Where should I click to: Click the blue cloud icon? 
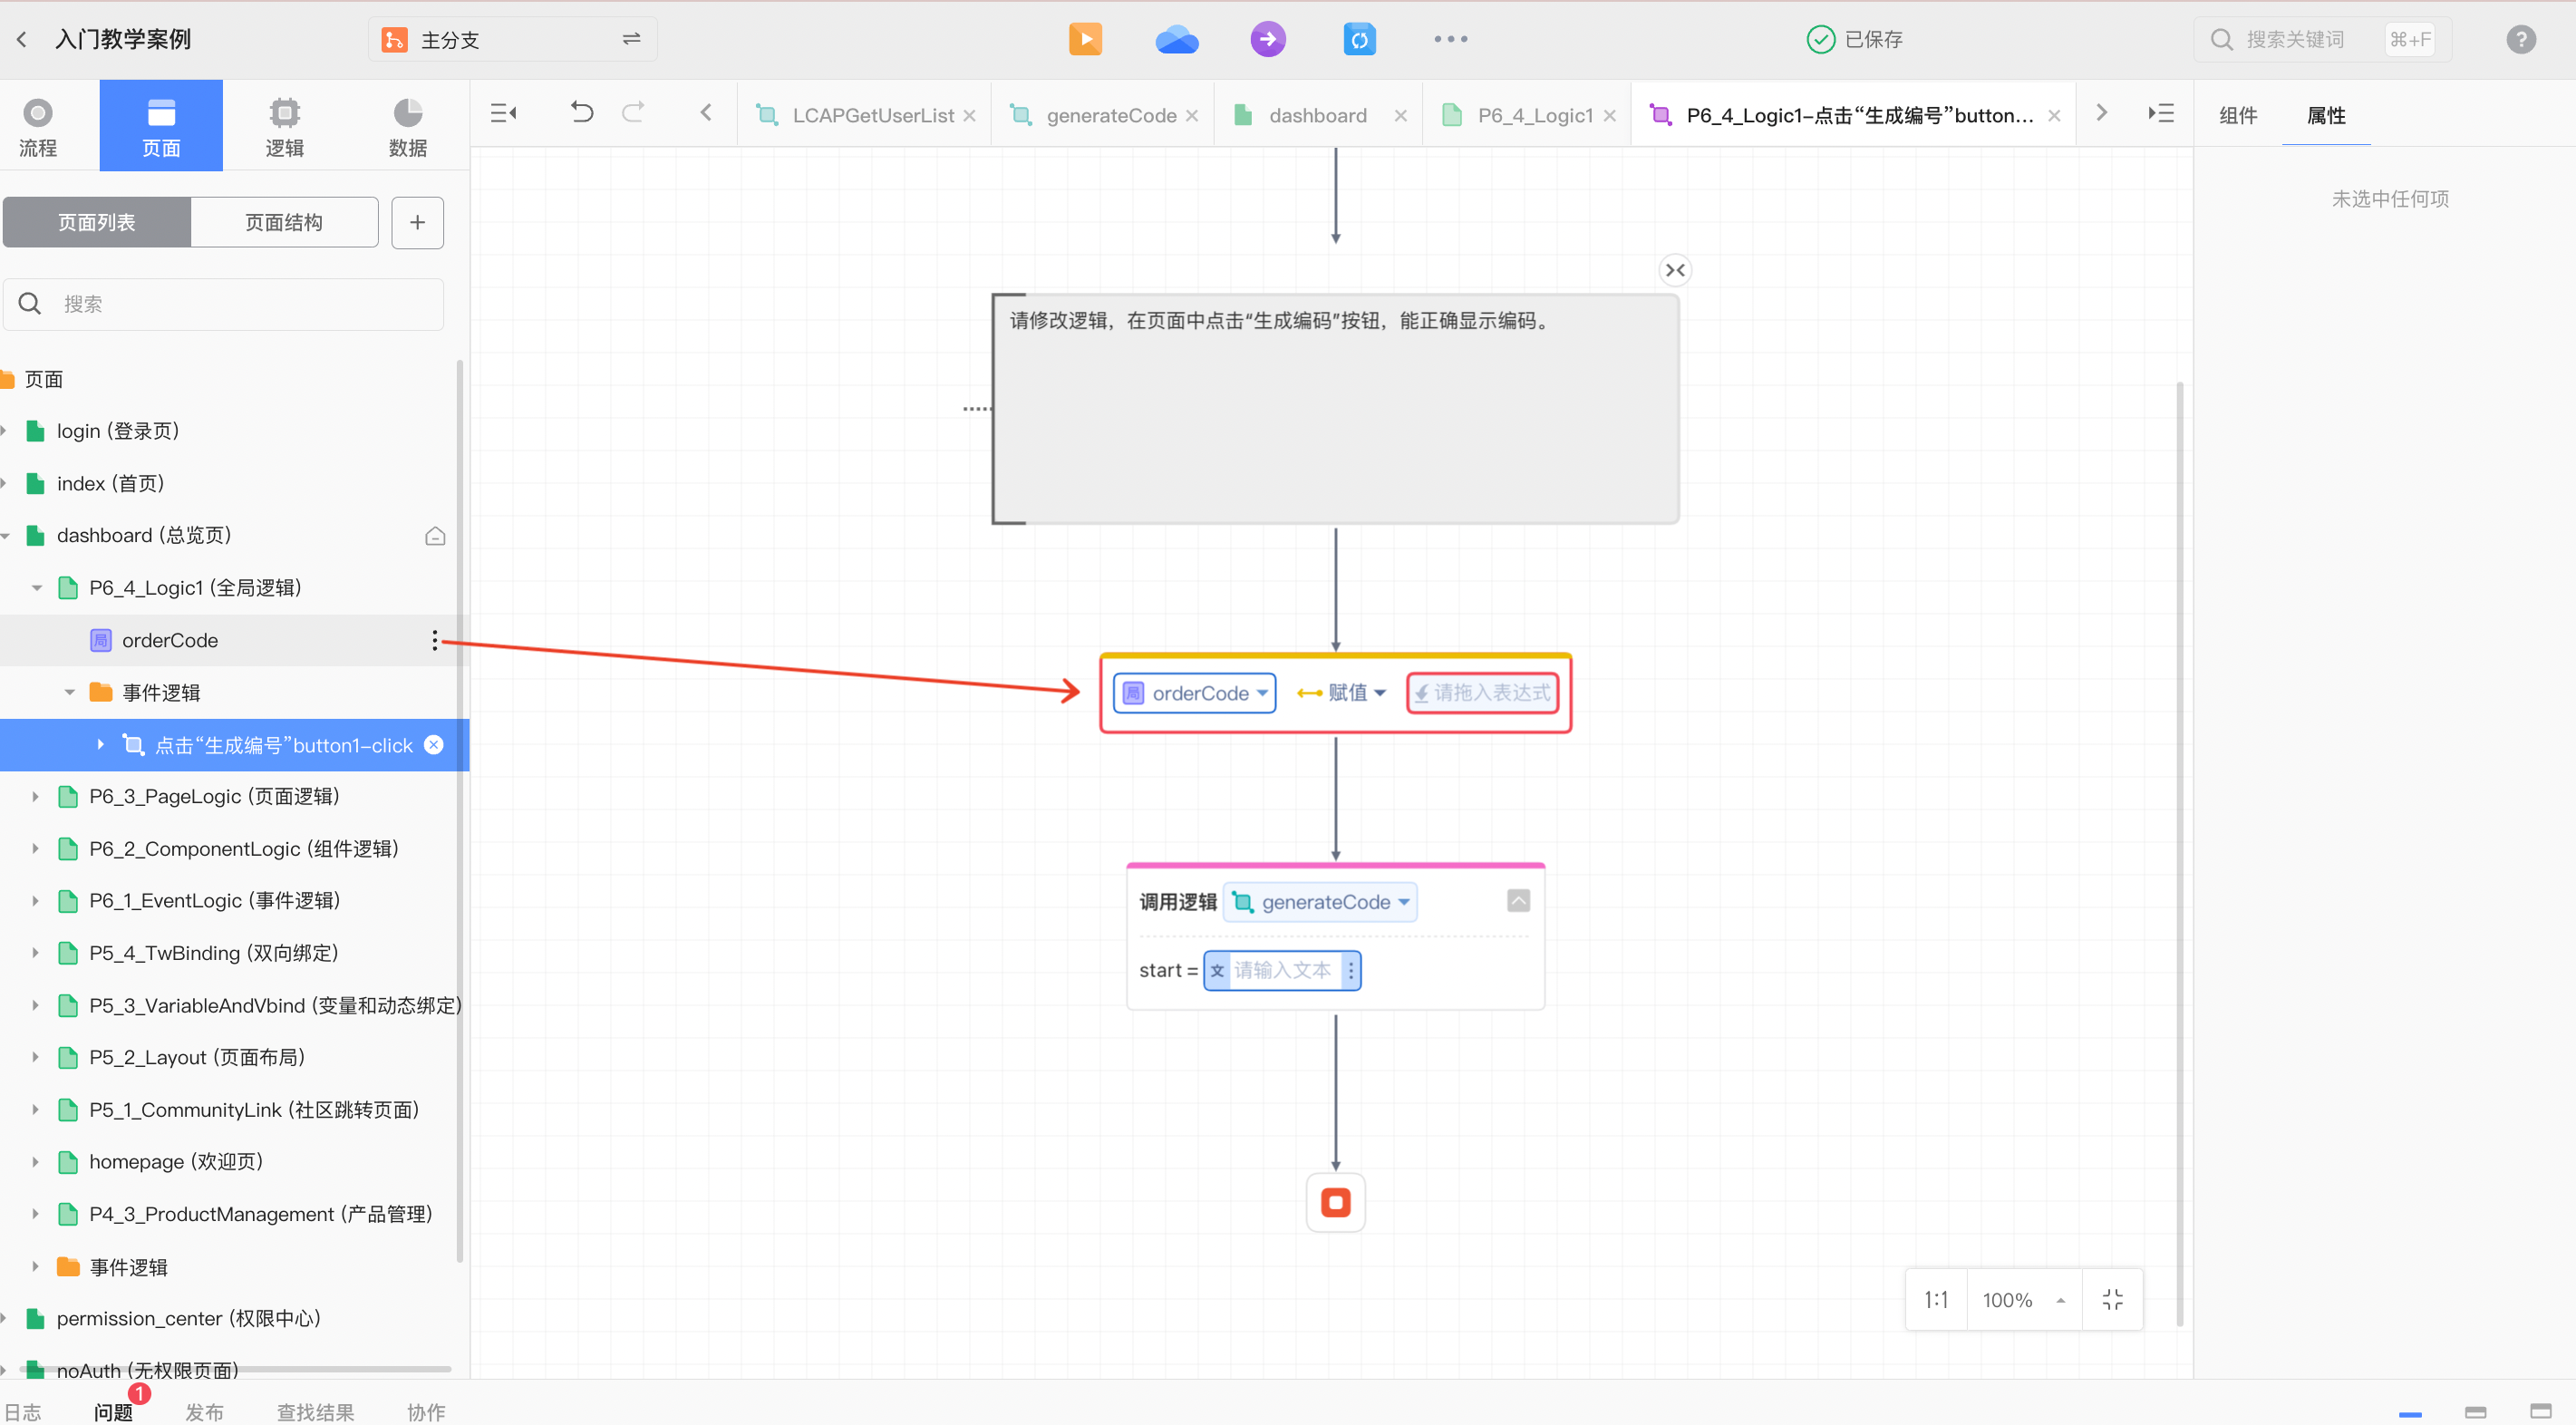pyautogui.click(x=1177, y=39)
